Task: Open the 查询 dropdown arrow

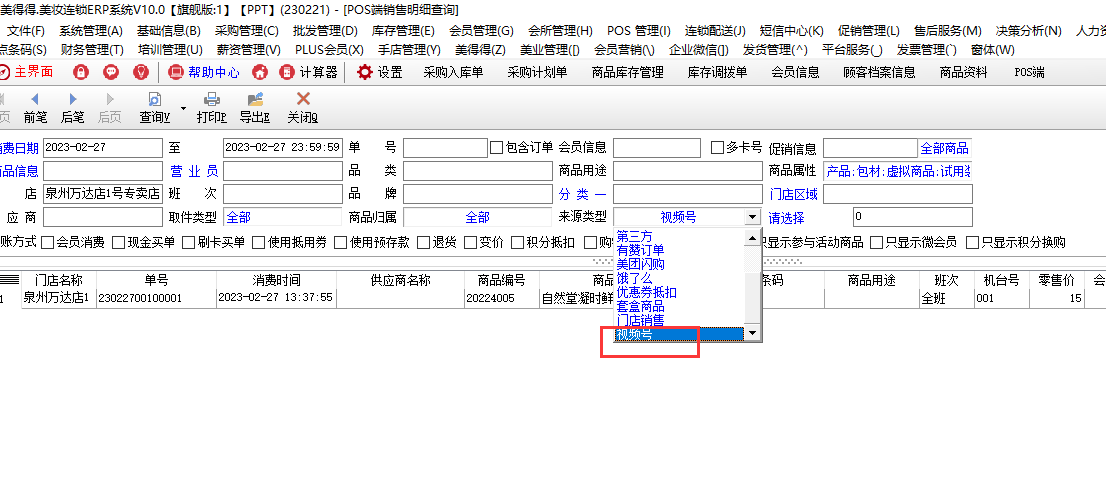Action: [x=183, y=109]
